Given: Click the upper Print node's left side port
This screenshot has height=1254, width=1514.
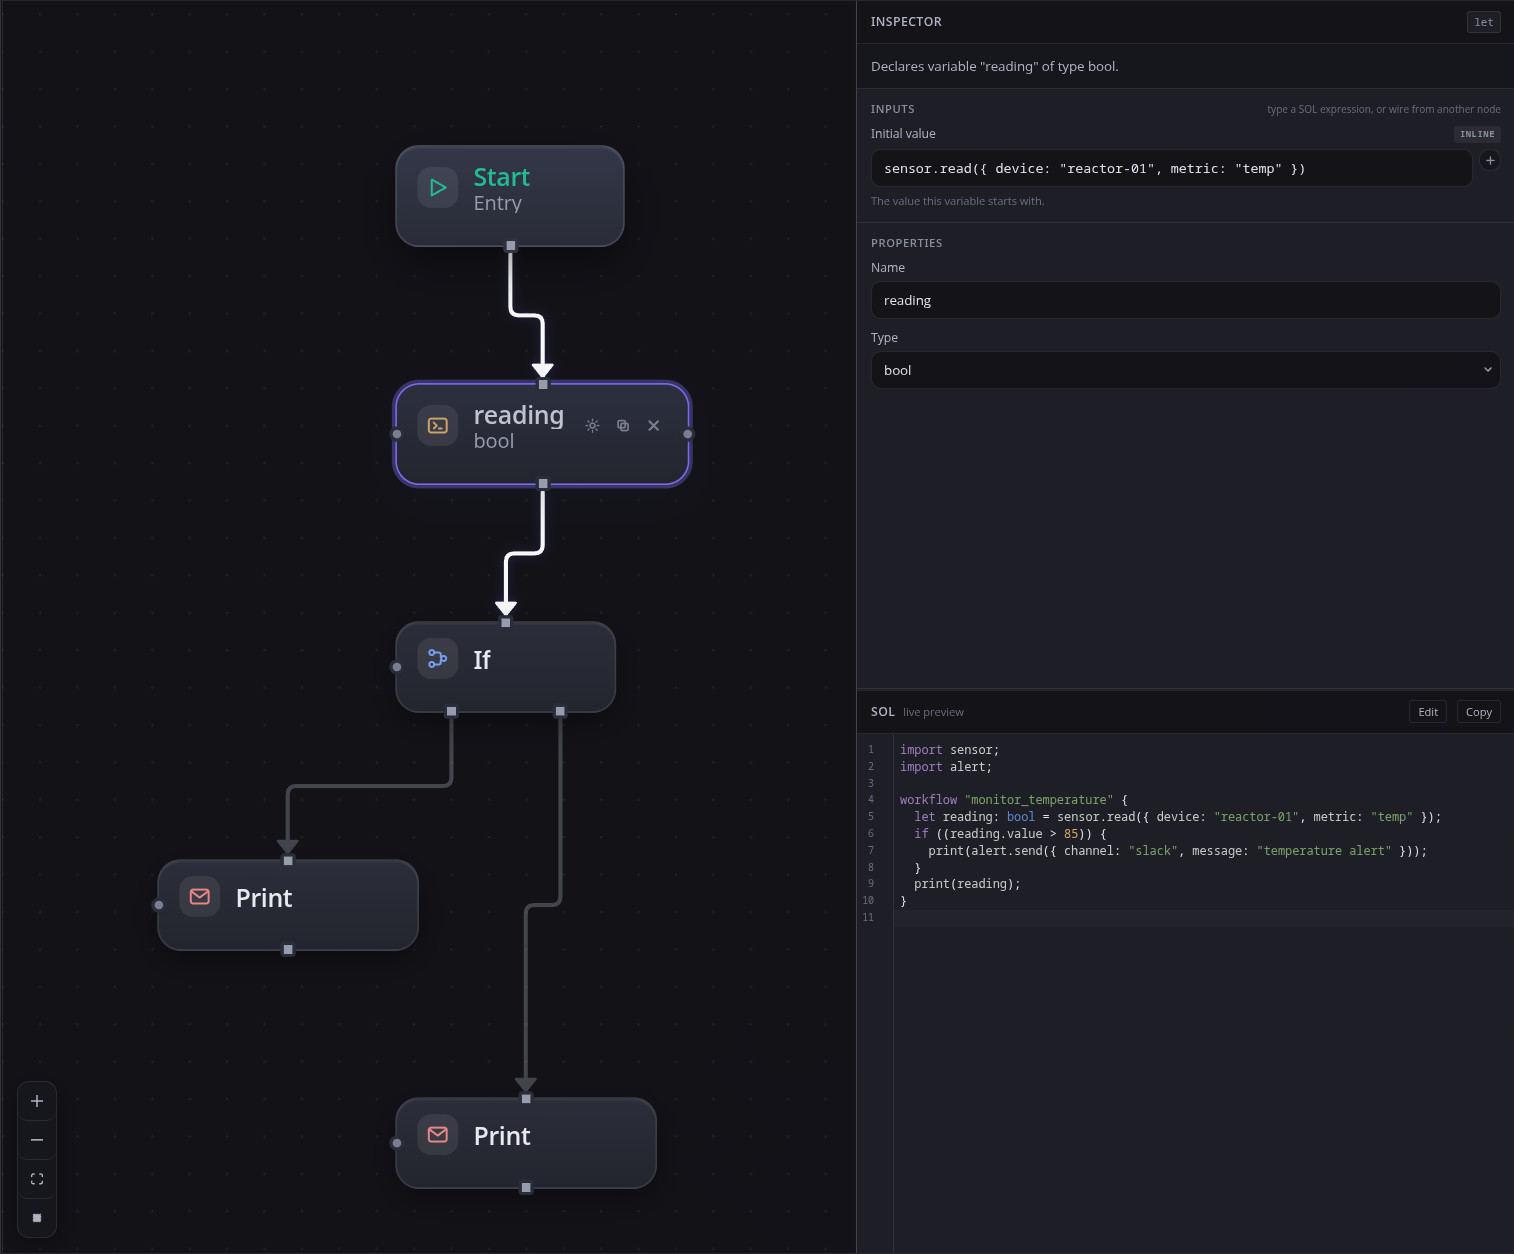Looking at the screenshot, I should click(x=159, y=905).
